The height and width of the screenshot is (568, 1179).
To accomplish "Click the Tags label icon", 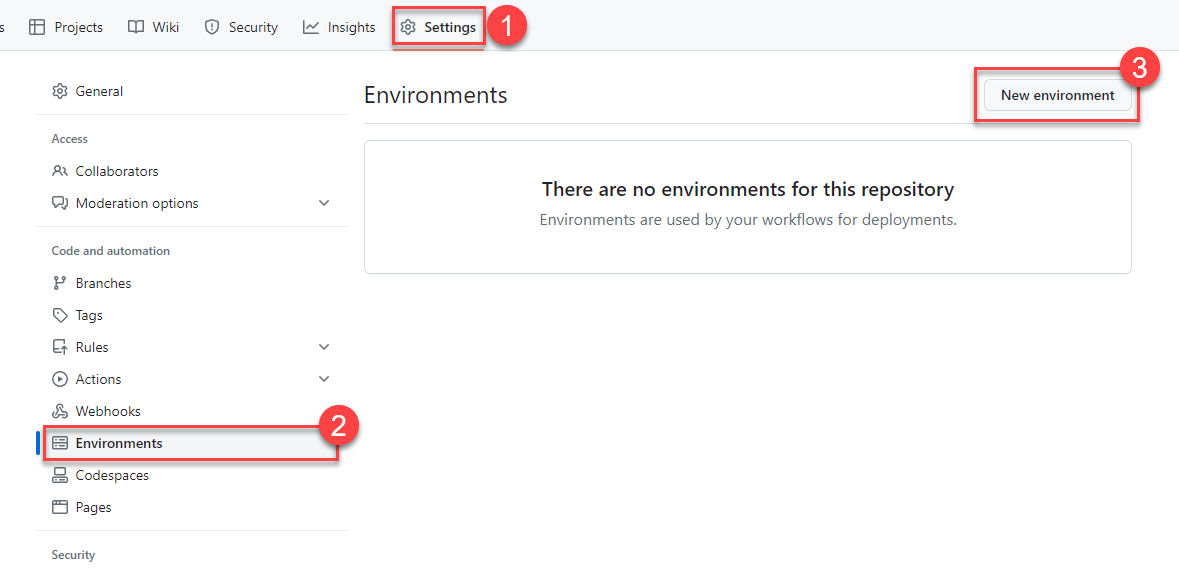I will coord(60,315).
